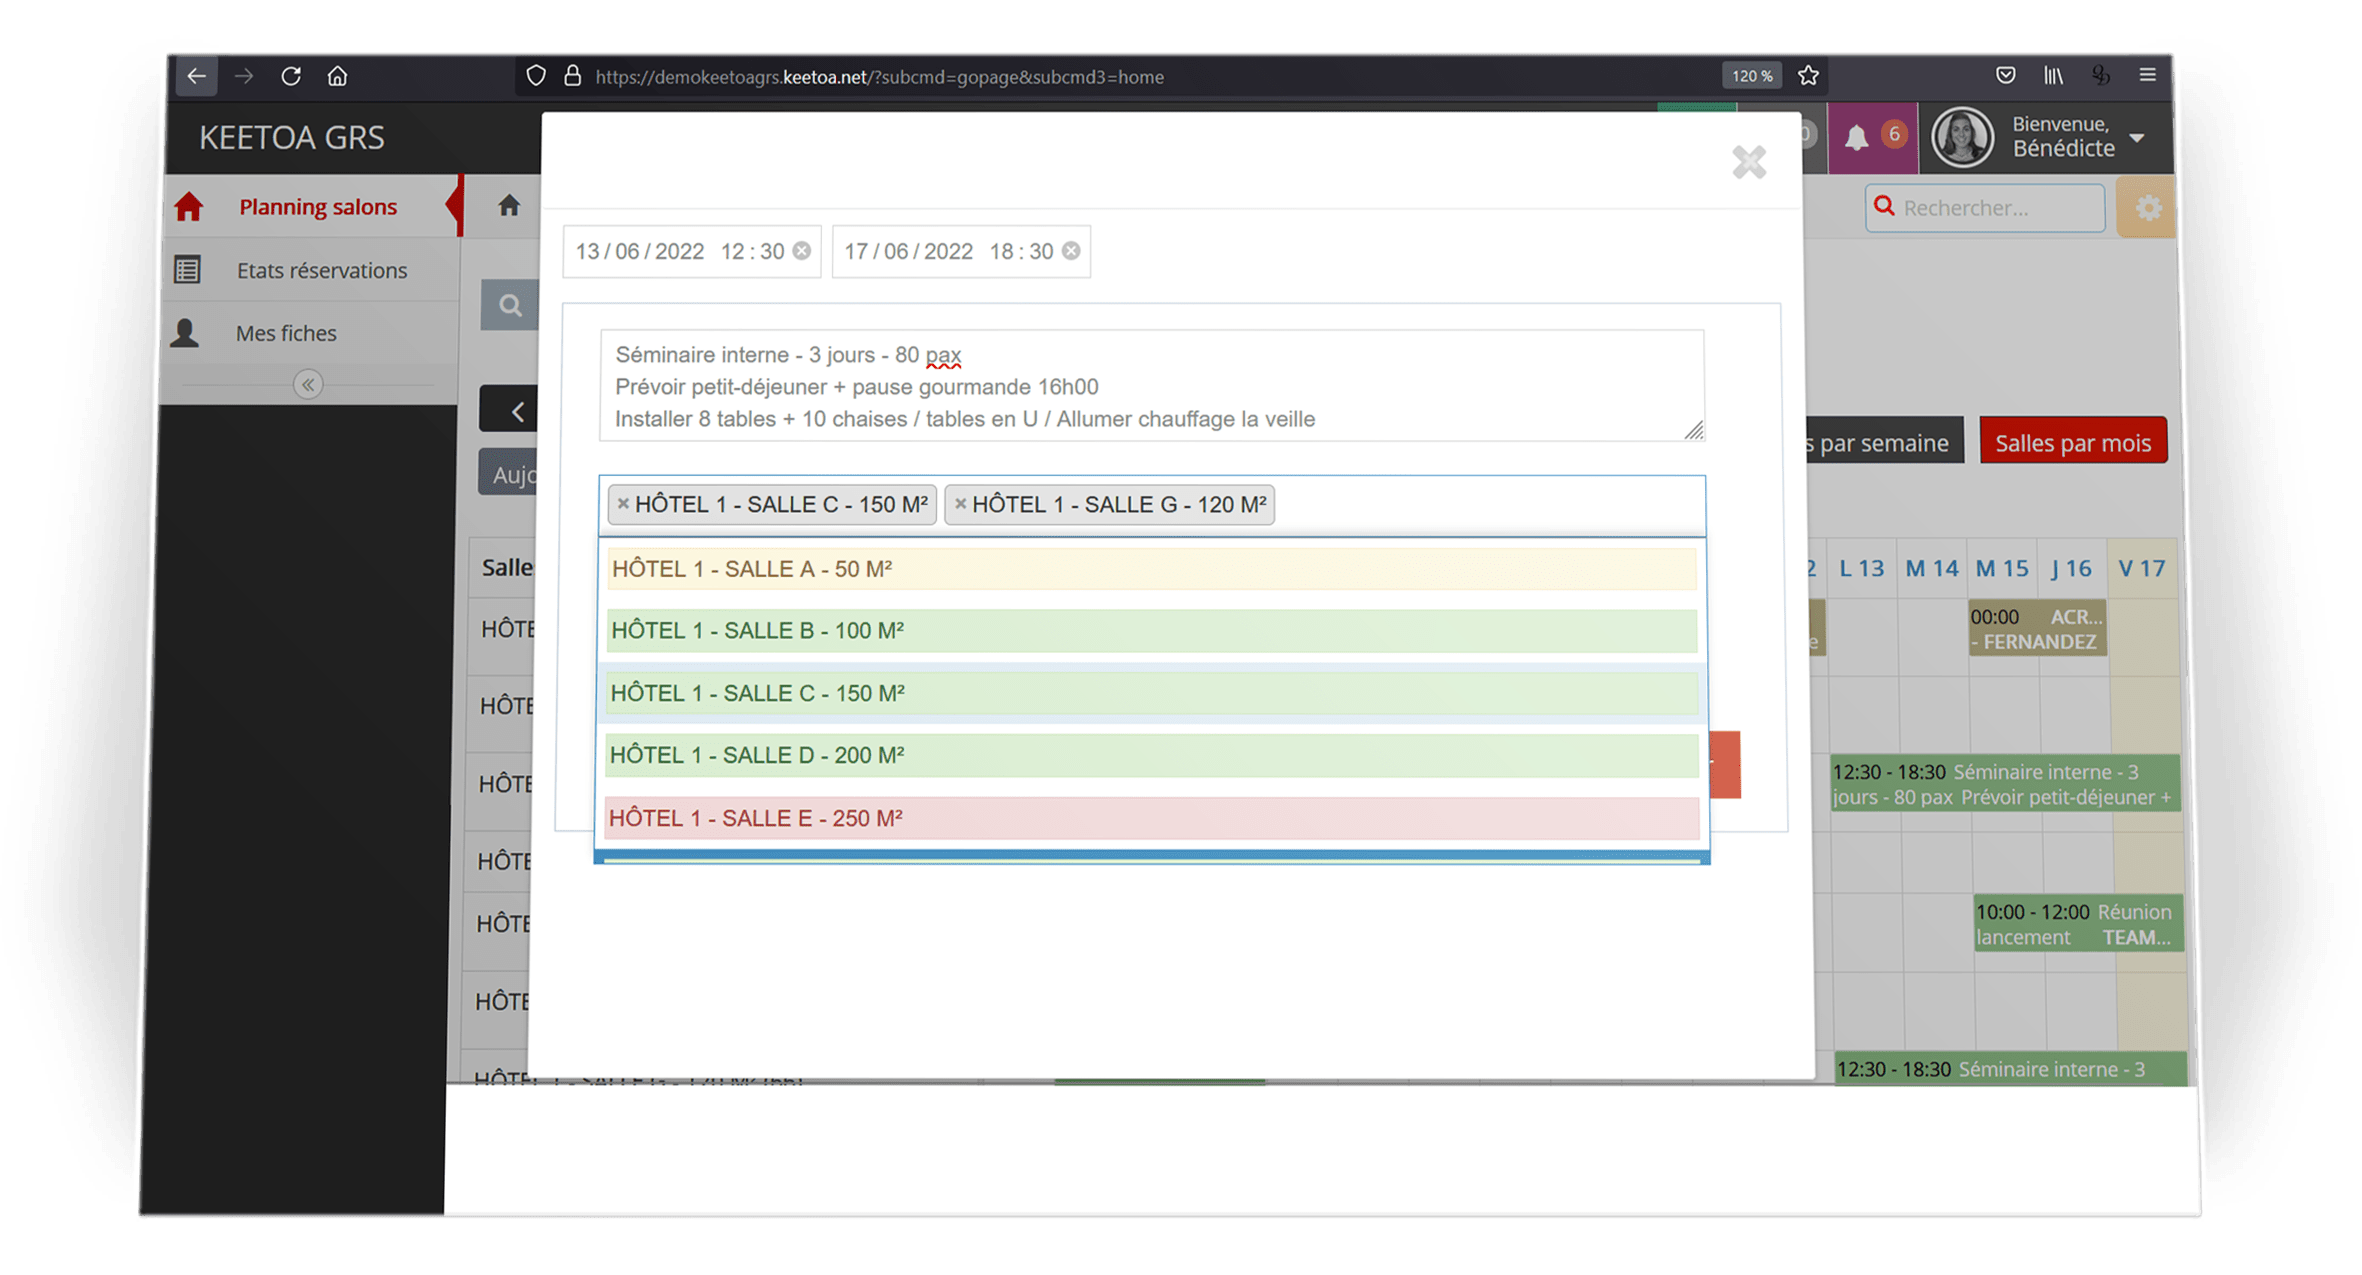Screen dimensions: 2362x1275
Task: Click the notification bell icon
Action: point(1856,138)
